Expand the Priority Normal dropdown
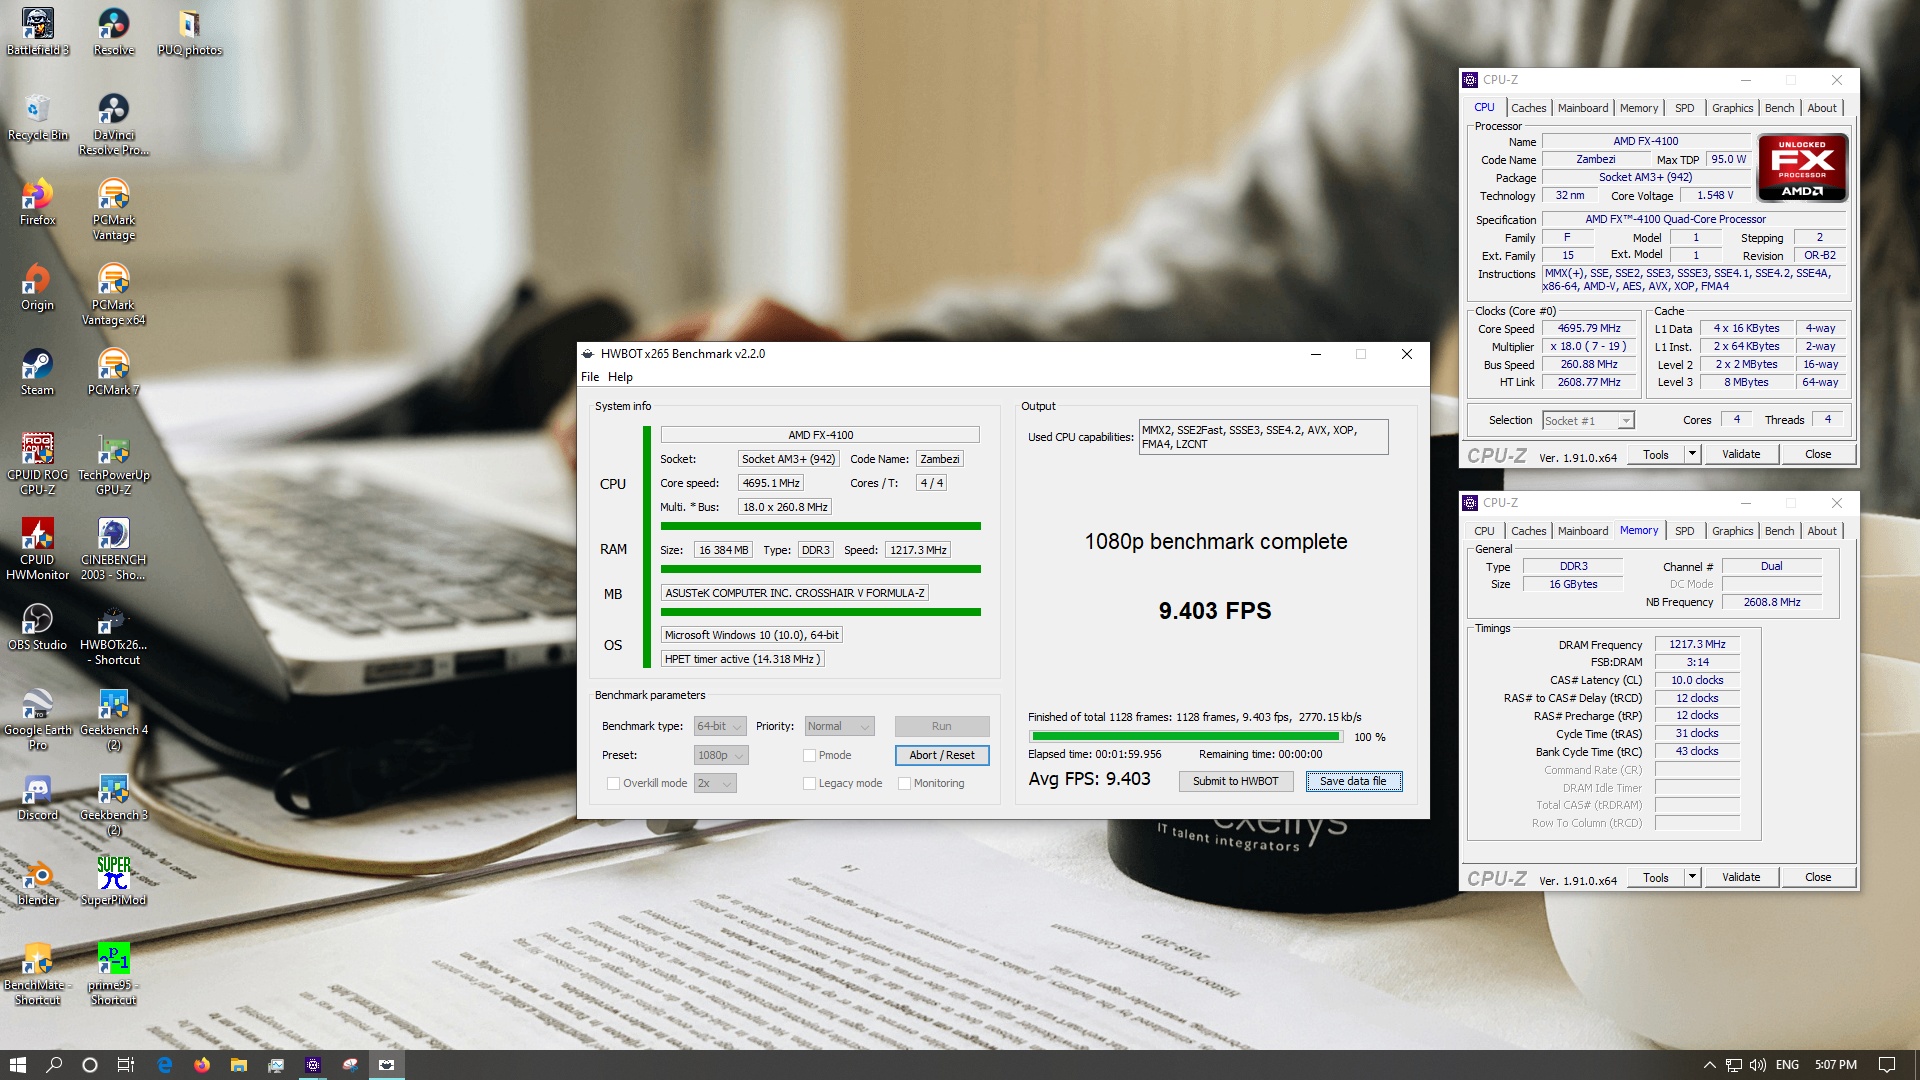 coord(839,726)
